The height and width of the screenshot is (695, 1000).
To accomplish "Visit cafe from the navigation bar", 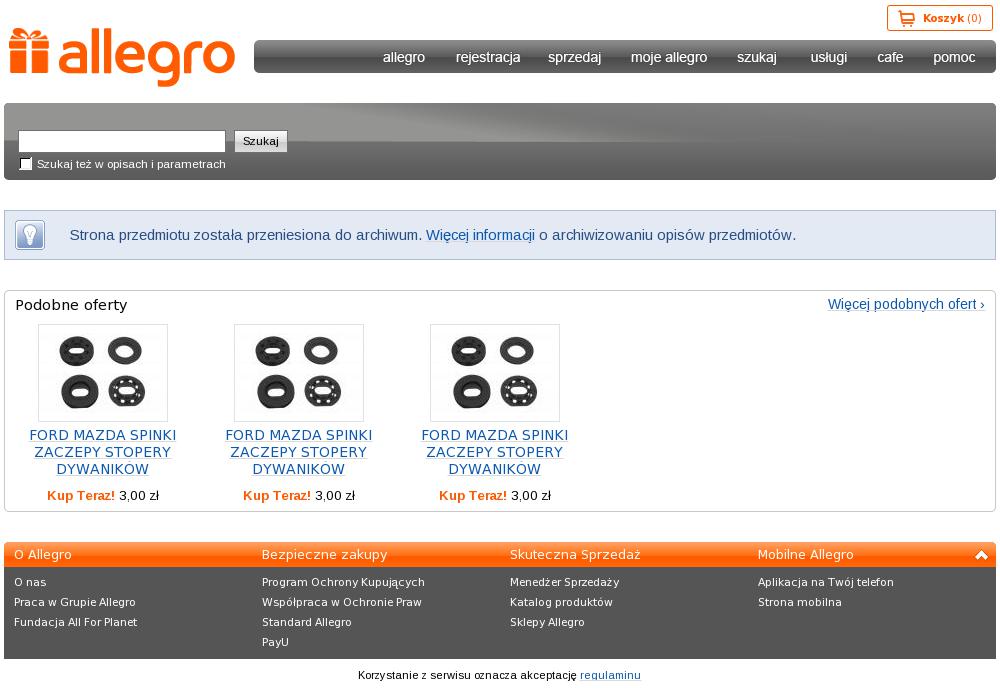I will click(890, 57).
